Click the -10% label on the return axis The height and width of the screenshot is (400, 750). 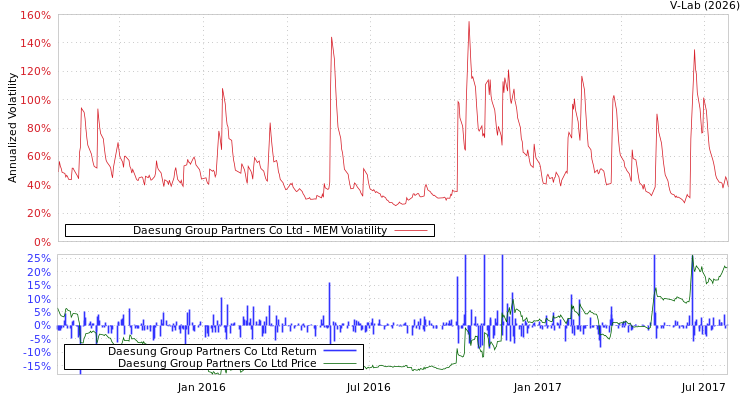(36, 352)
